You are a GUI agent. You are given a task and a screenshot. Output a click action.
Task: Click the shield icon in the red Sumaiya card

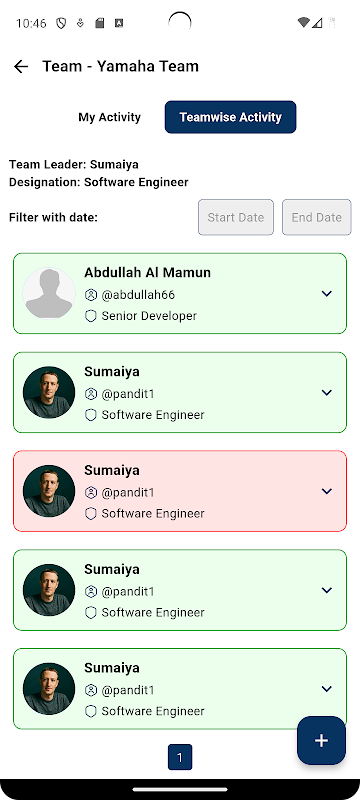(91, 514)
